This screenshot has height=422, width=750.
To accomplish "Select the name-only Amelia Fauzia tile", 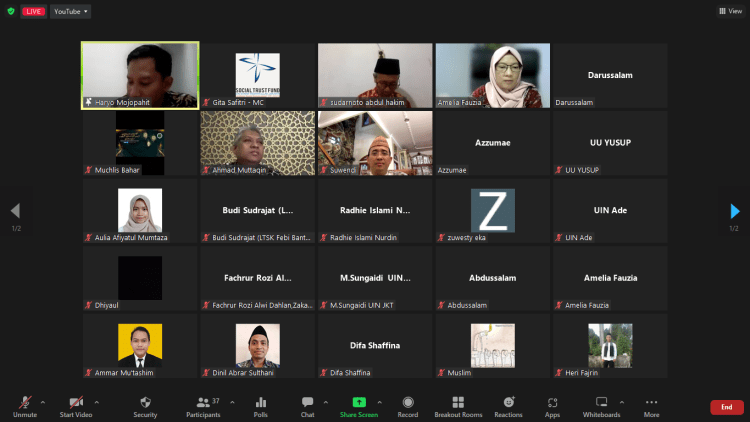I will [x=610, y=278].
